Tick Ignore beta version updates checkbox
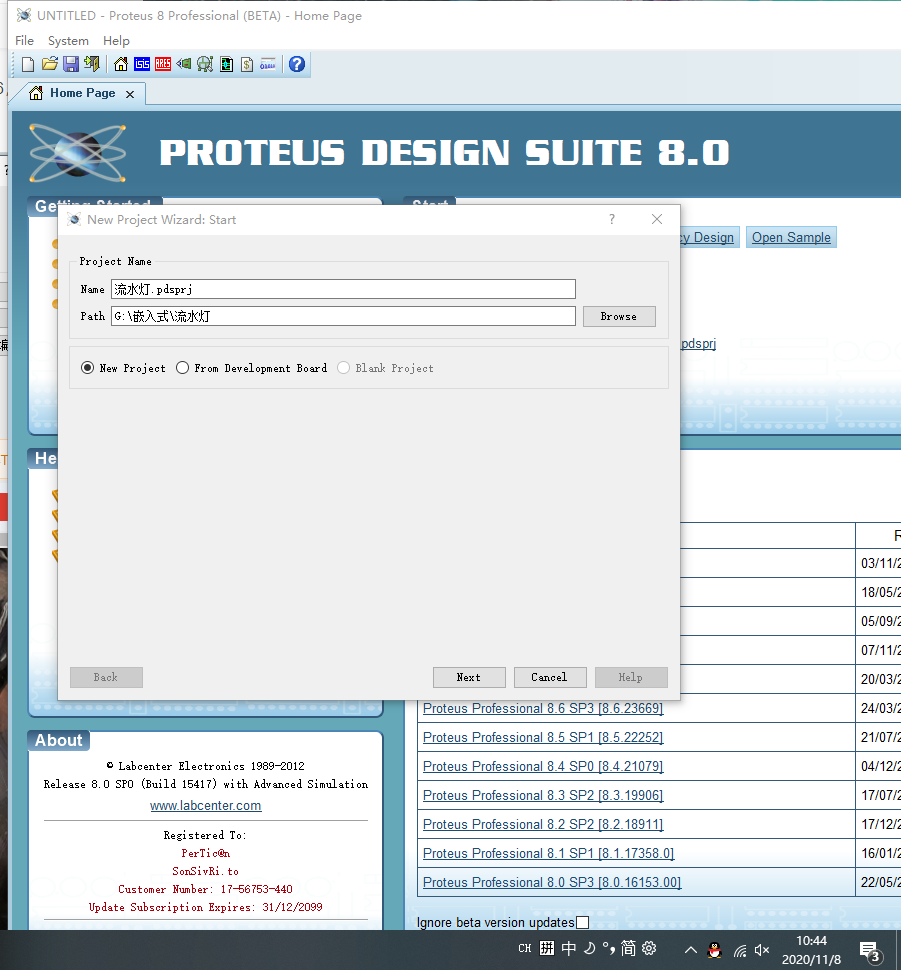 (x=582, y=922)
